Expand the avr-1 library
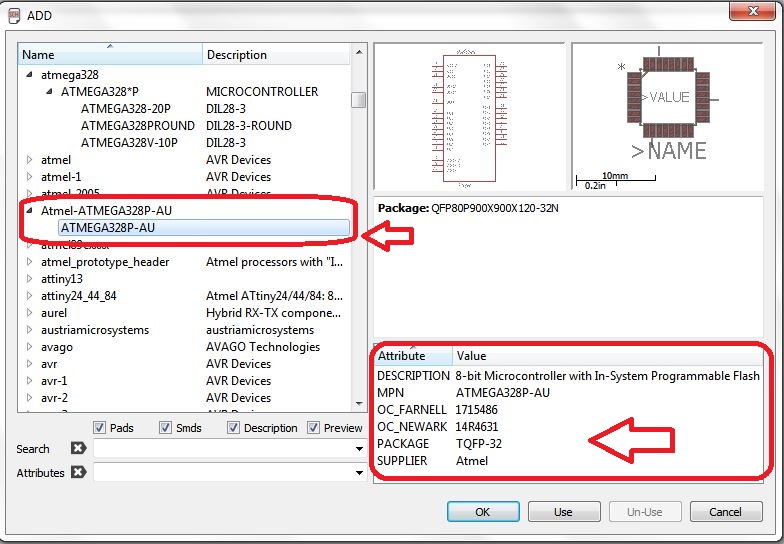 tap(30, 380)
